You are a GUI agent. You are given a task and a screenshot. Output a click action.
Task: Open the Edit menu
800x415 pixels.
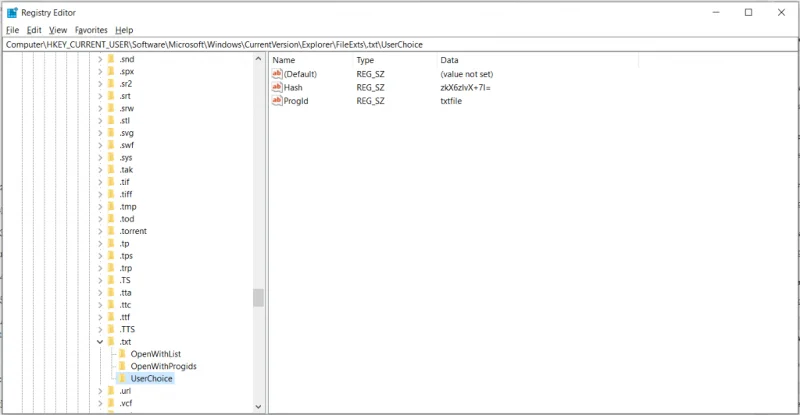pyautogui.click(x=35, y=30)
